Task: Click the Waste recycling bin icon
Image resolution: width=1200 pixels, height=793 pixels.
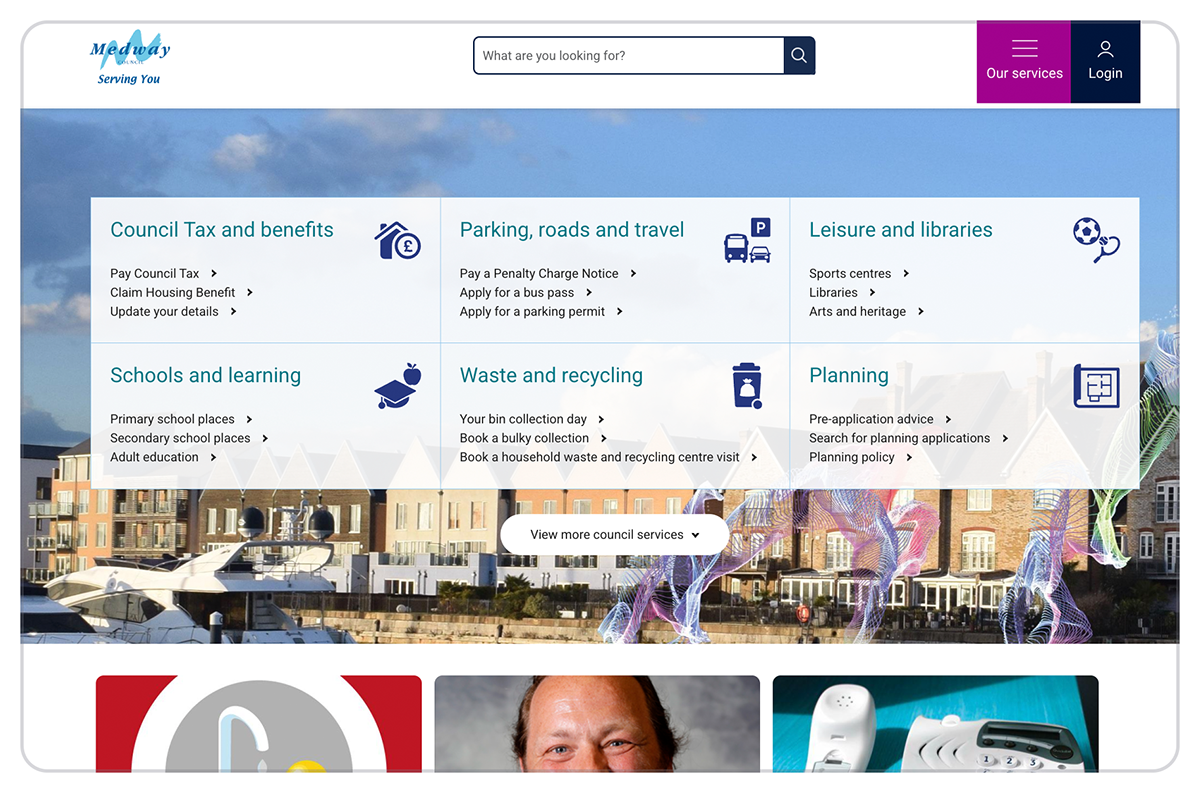Action: click(x=747, y=385)
